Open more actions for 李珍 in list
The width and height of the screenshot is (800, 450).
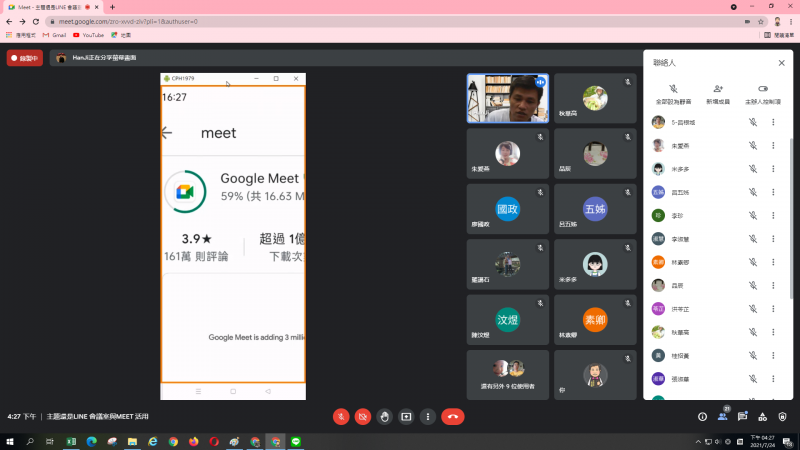coord(773,215)
